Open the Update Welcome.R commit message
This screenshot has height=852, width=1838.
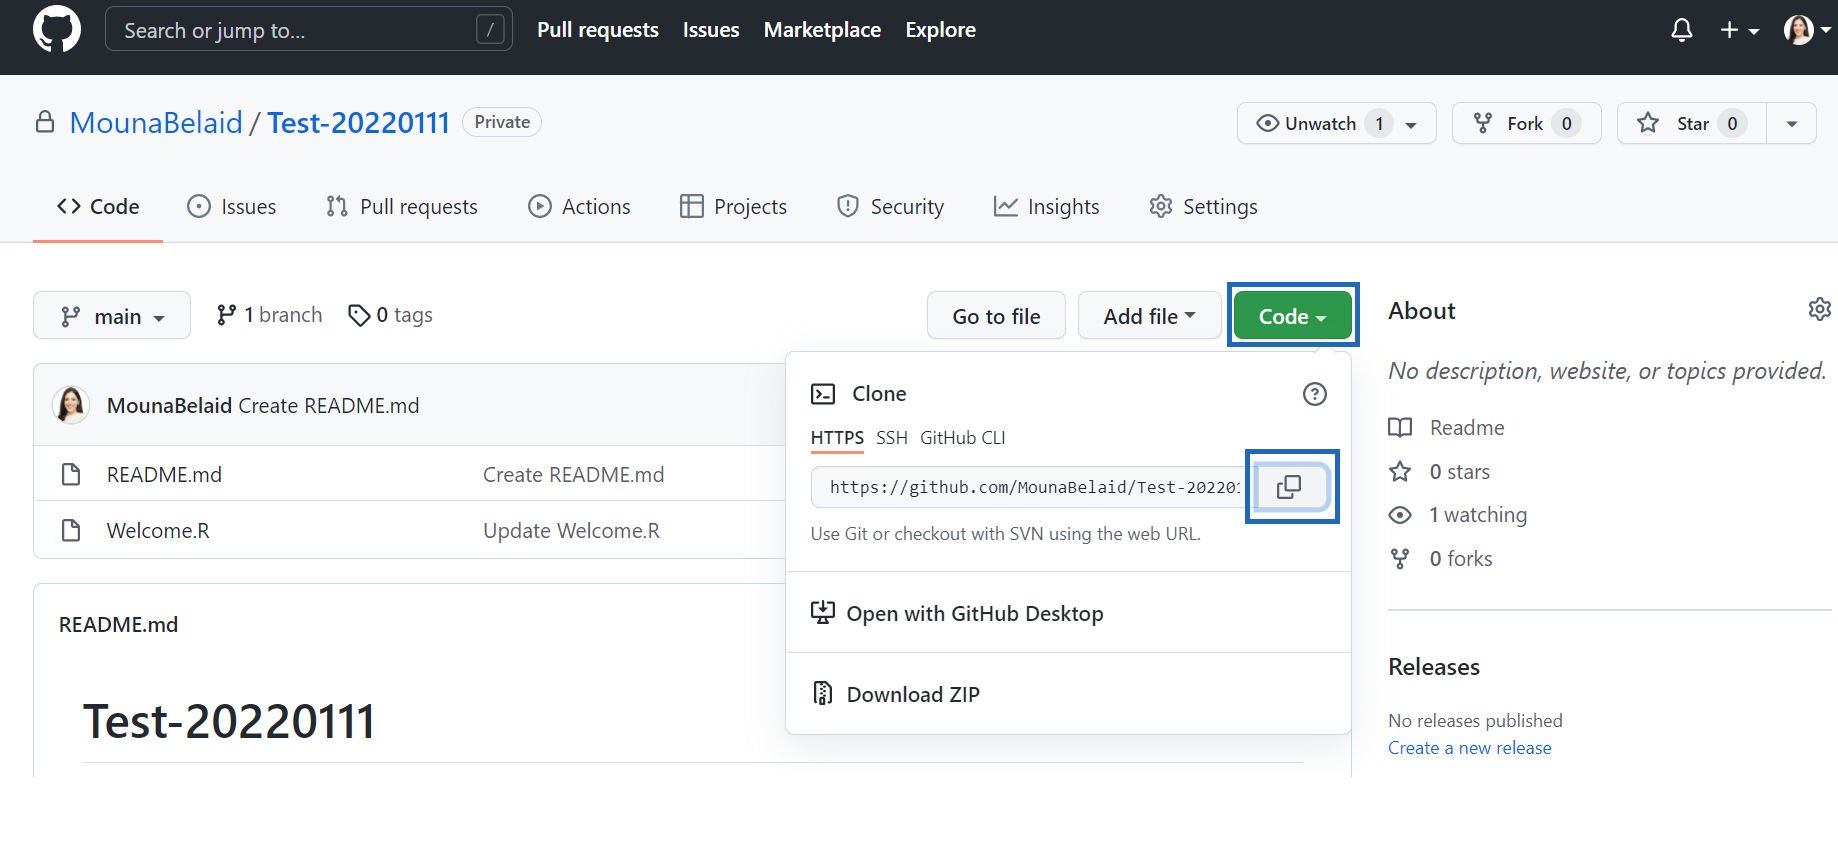tap(571, 530)
